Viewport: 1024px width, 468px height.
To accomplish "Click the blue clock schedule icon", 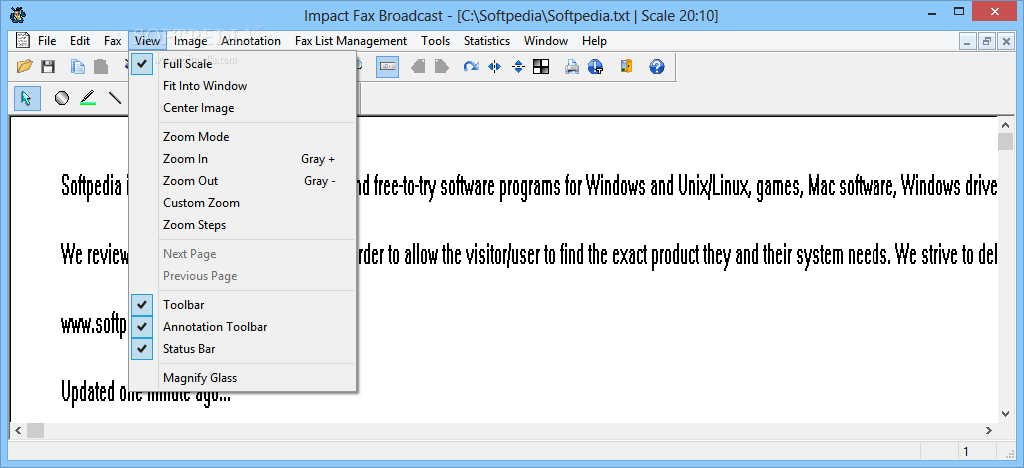I will (595, 66).
